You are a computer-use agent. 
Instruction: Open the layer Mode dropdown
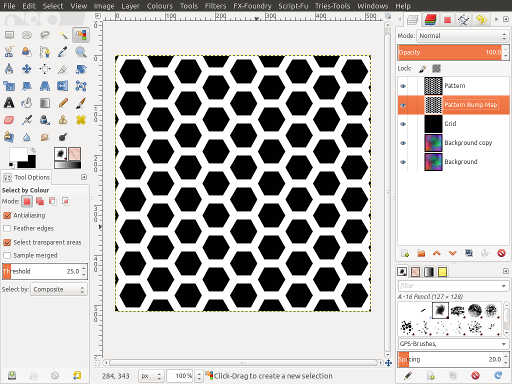[463, 36]
